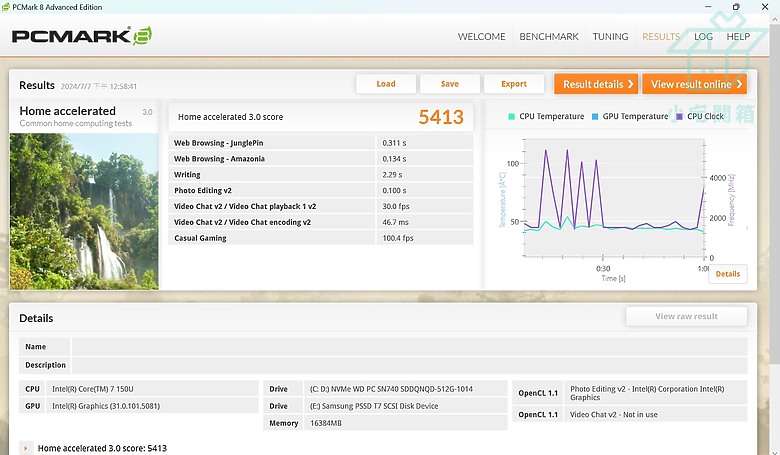This screenshot has width=780, height=455.
Task: Click the PCMark title bar app icon
Action: click(5, 7)
